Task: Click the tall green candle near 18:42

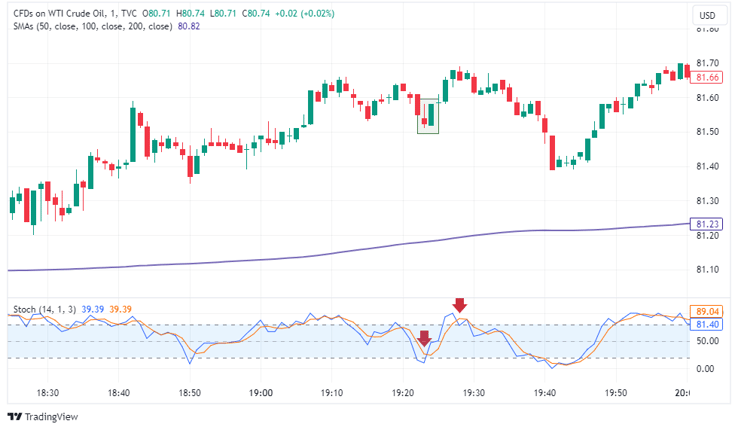Action: (133, 133)
